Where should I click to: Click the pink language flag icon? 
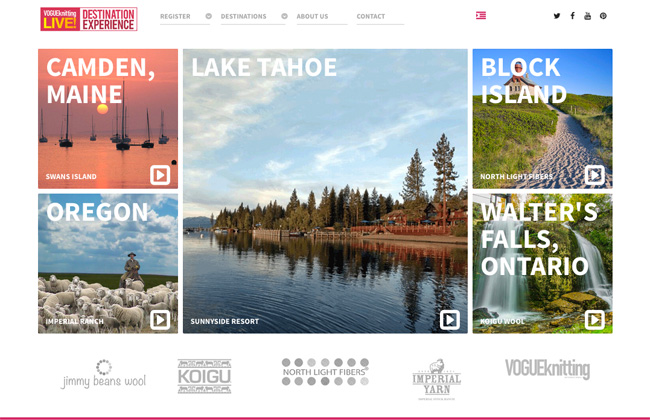coord(481,16)
